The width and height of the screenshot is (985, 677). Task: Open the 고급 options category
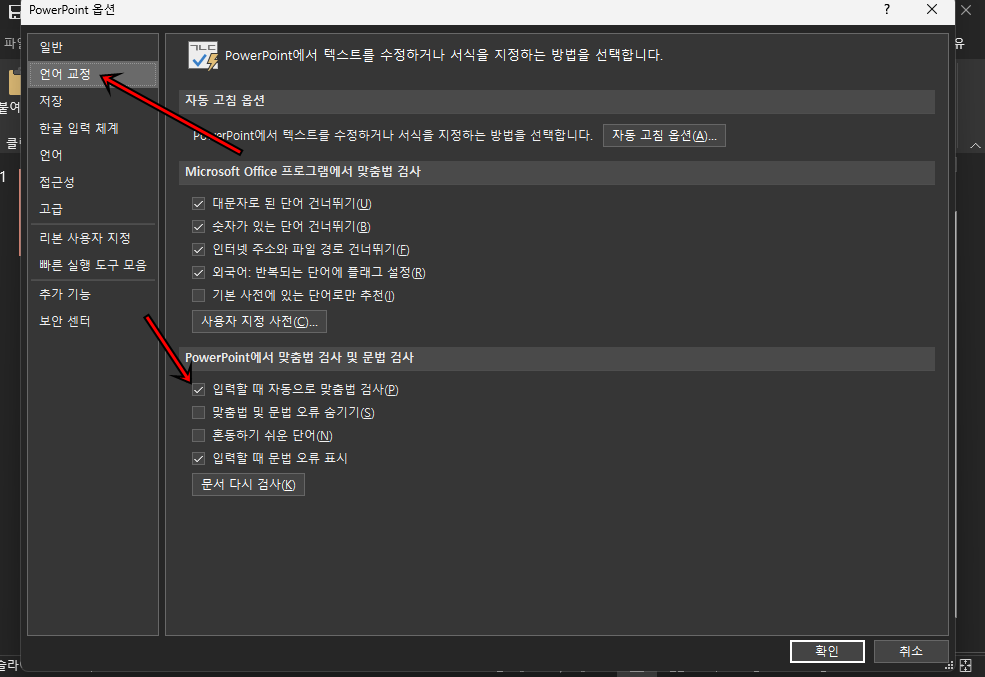tap(92, 209)
